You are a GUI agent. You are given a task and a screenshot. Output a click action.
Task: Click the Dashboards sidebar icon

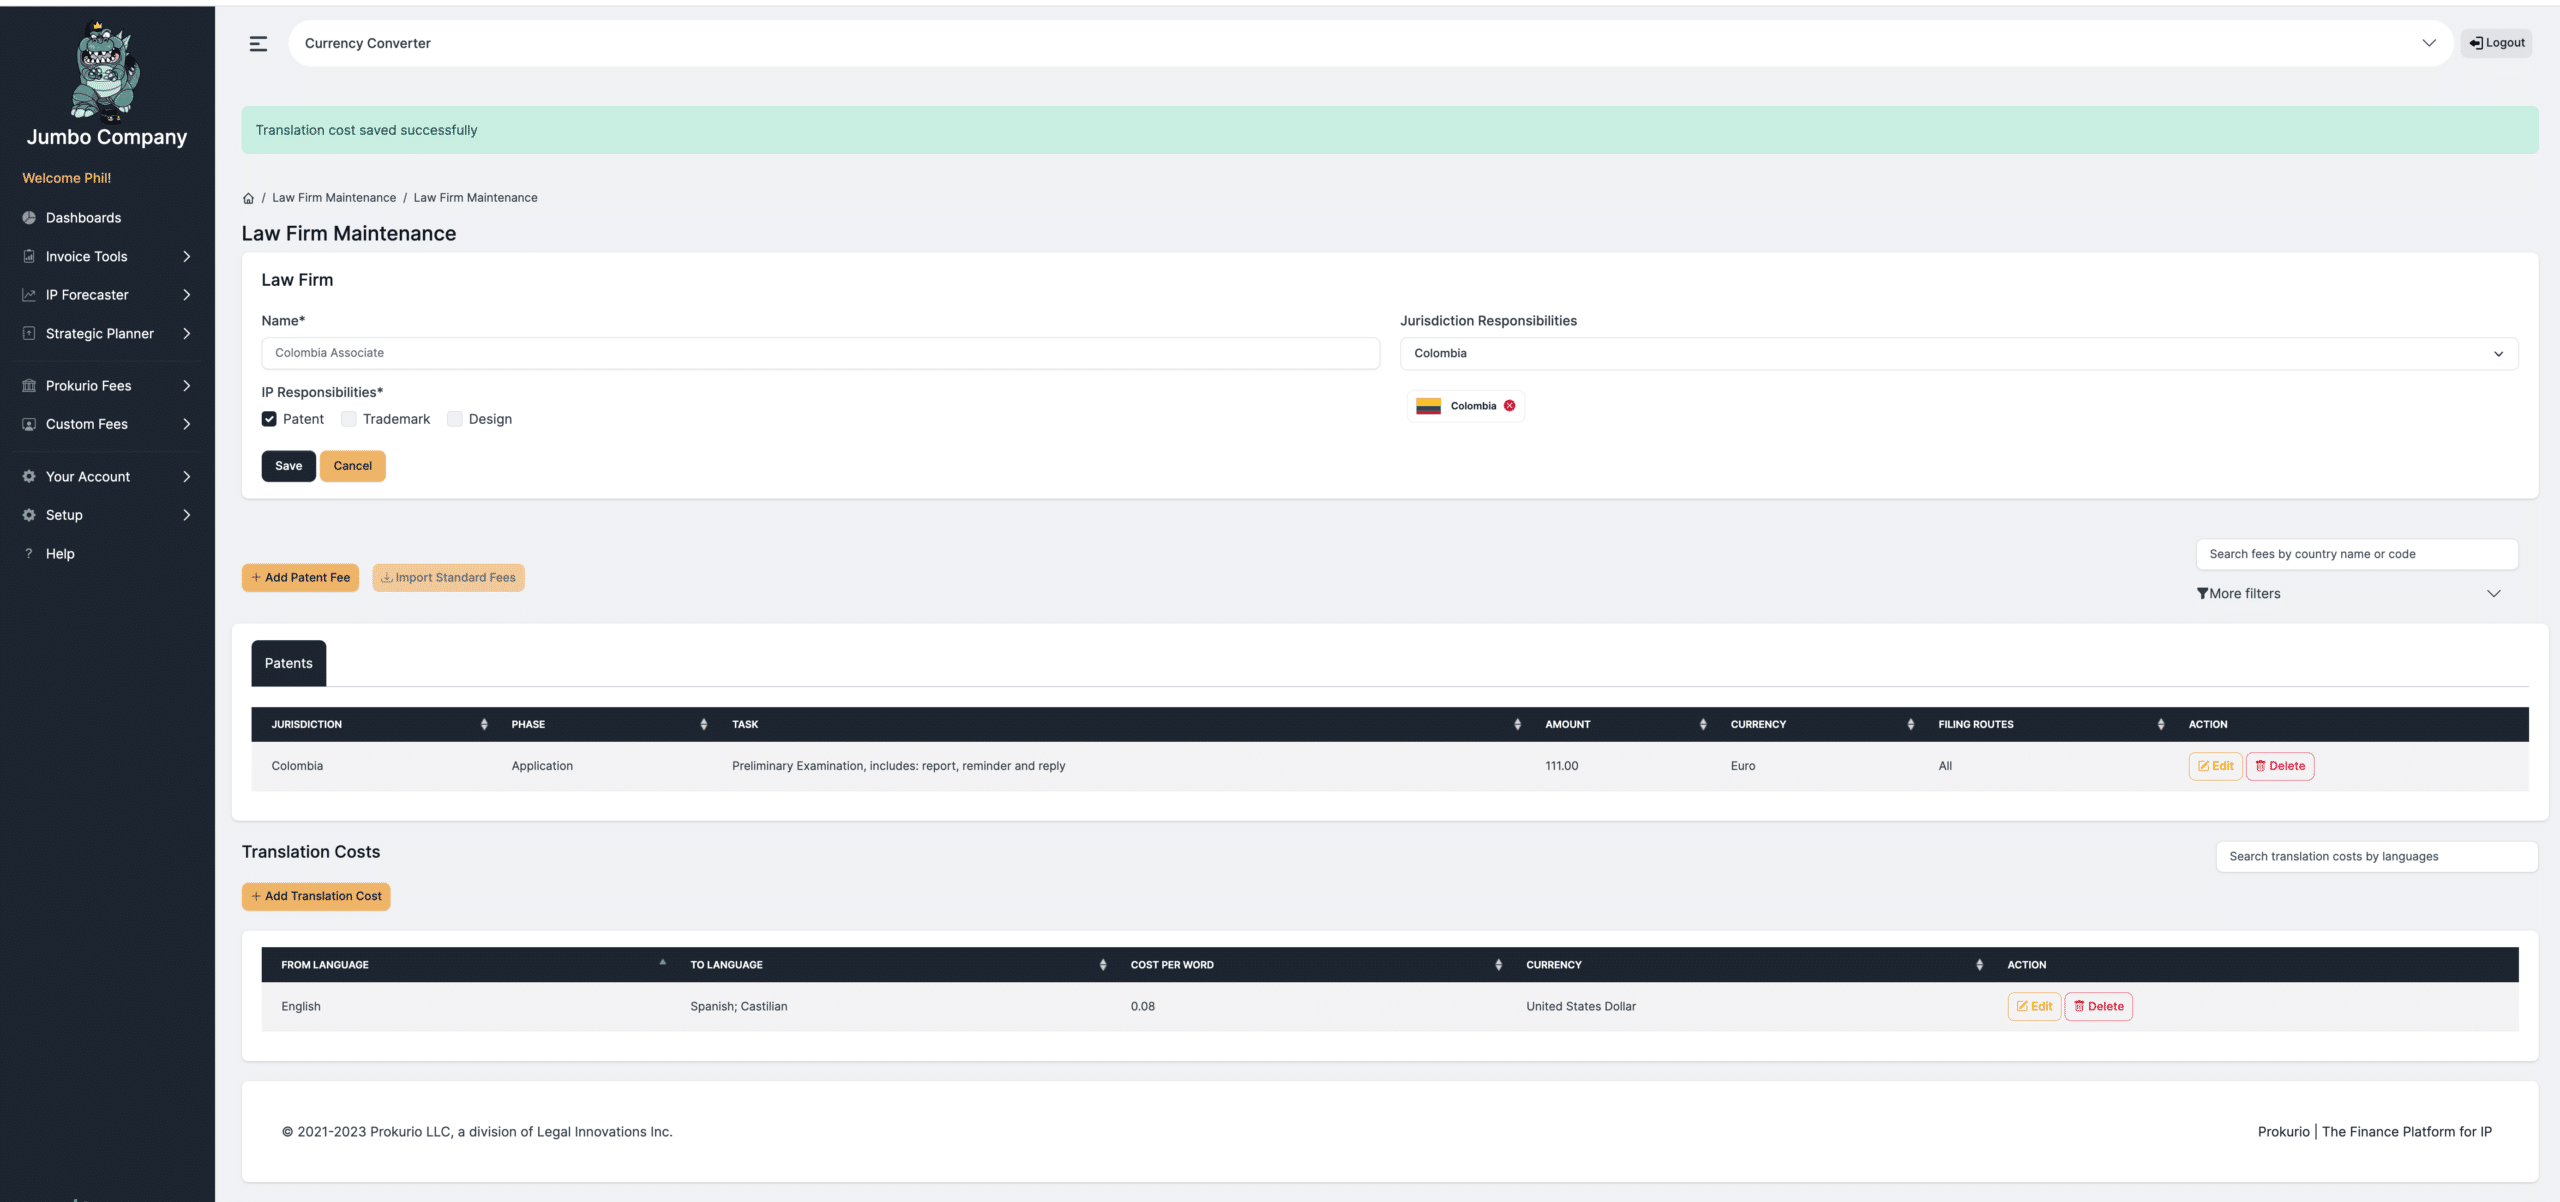pyautogui.click(x=29, y=217)
